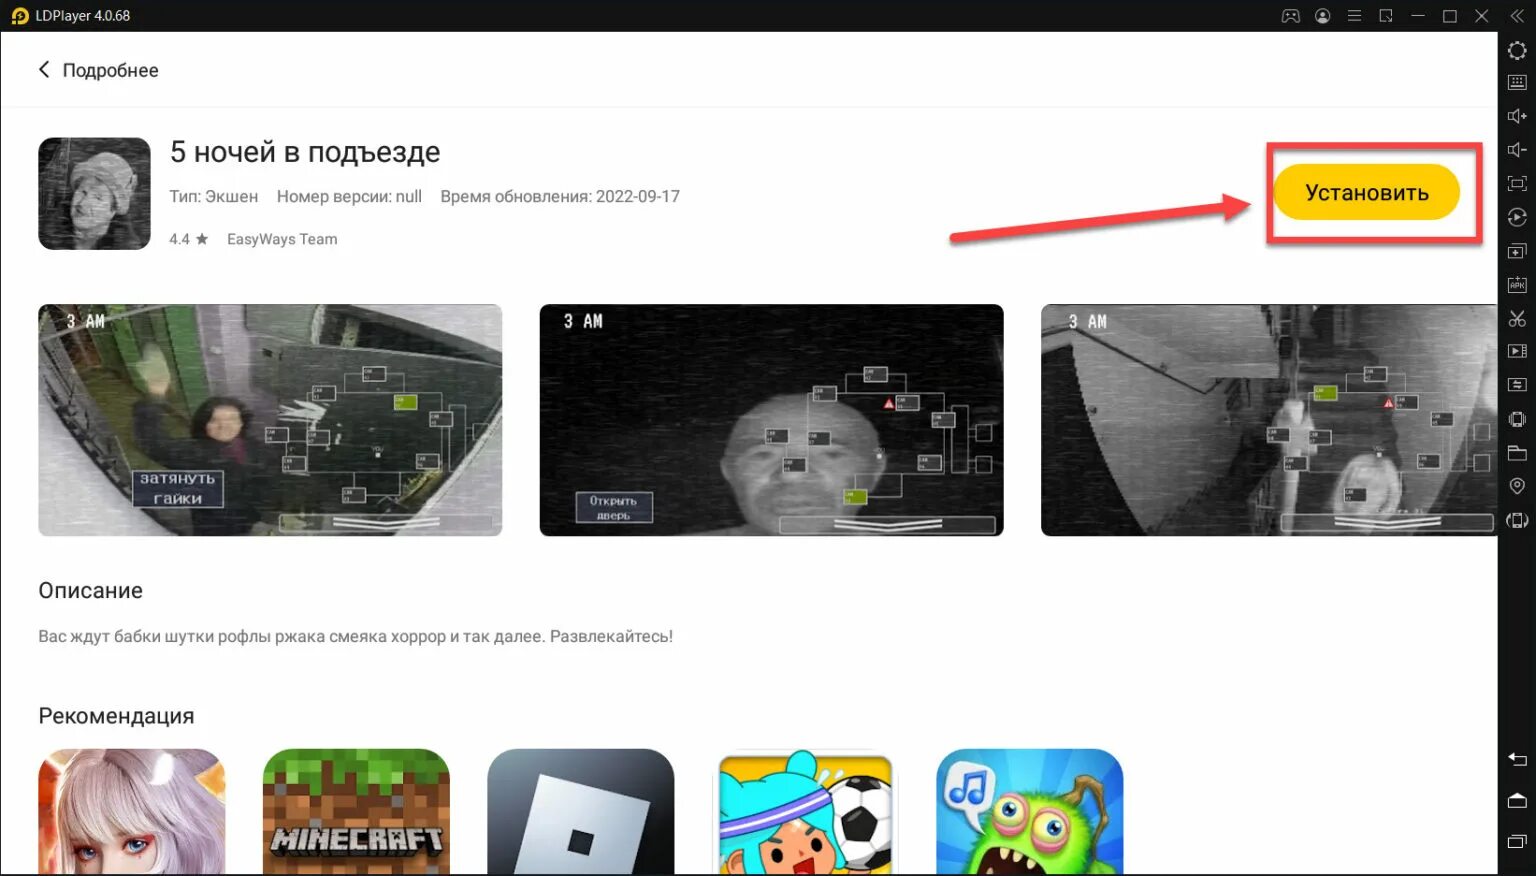The image size is (1536, 876).
Task: Click the app title 5 ночей в подъезде
Action: 305,152
